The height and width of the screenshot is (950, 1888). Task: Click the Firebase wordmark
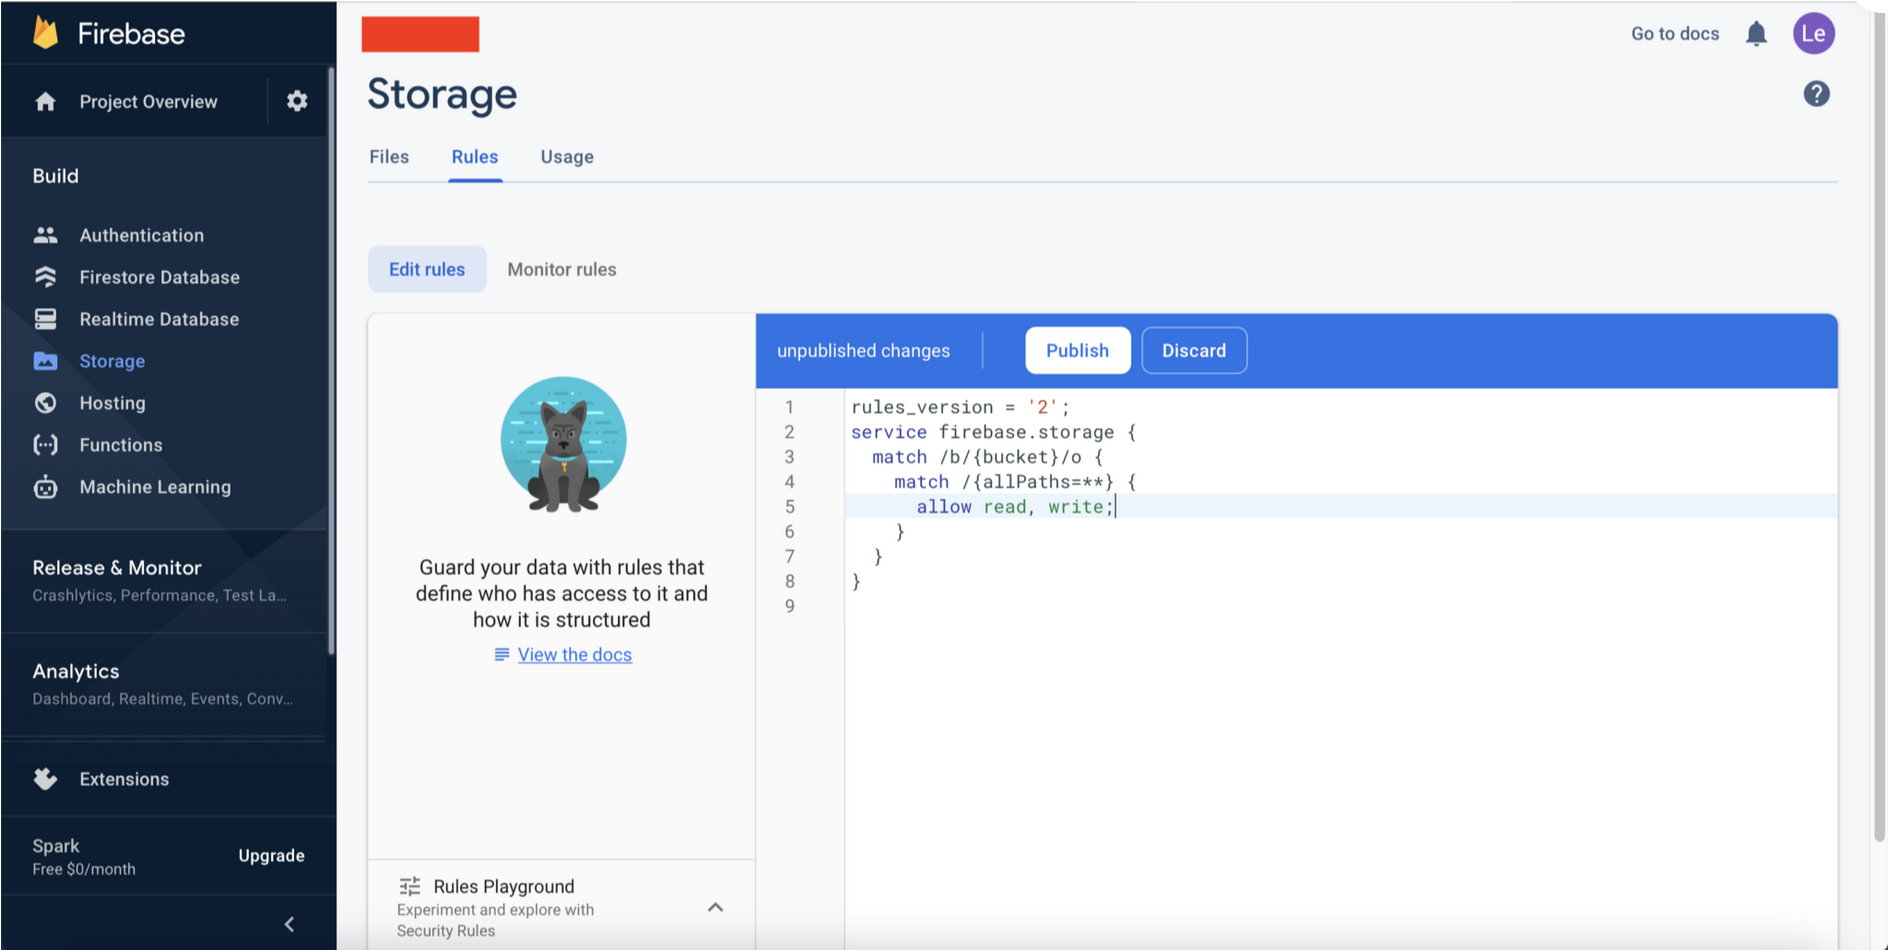(x=131, y=34)
